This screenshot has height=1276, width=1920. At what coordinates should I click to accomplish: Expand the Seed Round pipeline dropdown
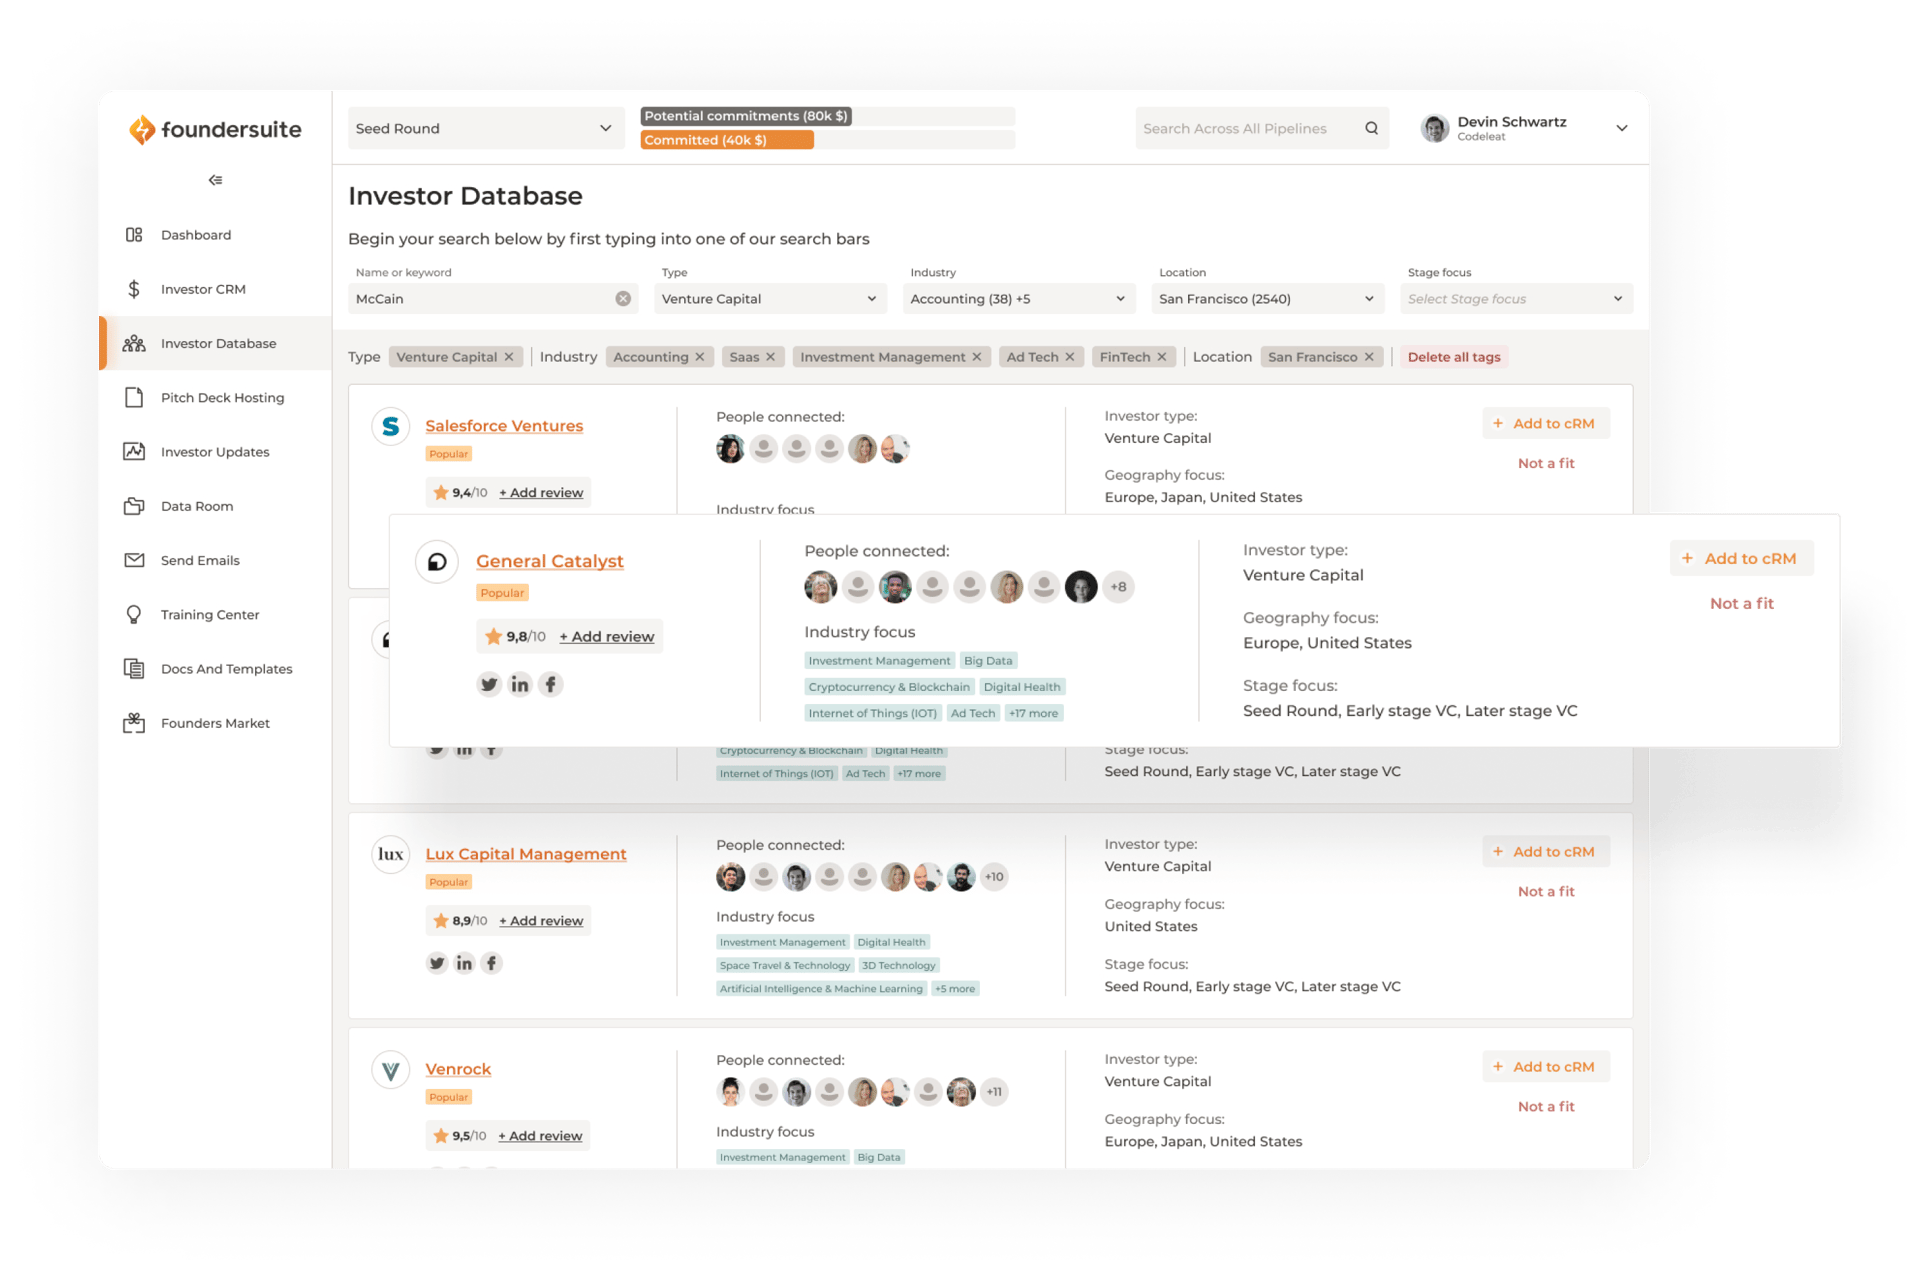[x=485, y=128]
